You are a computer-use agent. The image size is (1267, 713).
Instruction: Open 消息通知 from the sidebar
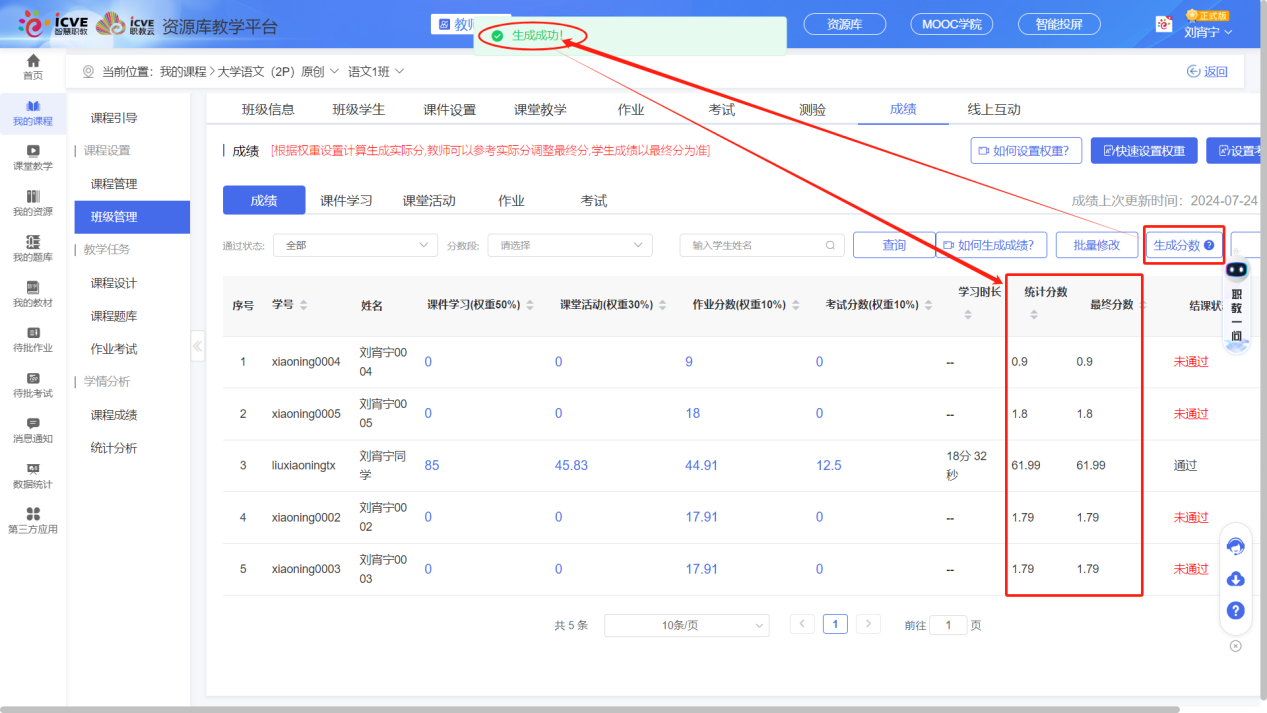click(33, 430)
